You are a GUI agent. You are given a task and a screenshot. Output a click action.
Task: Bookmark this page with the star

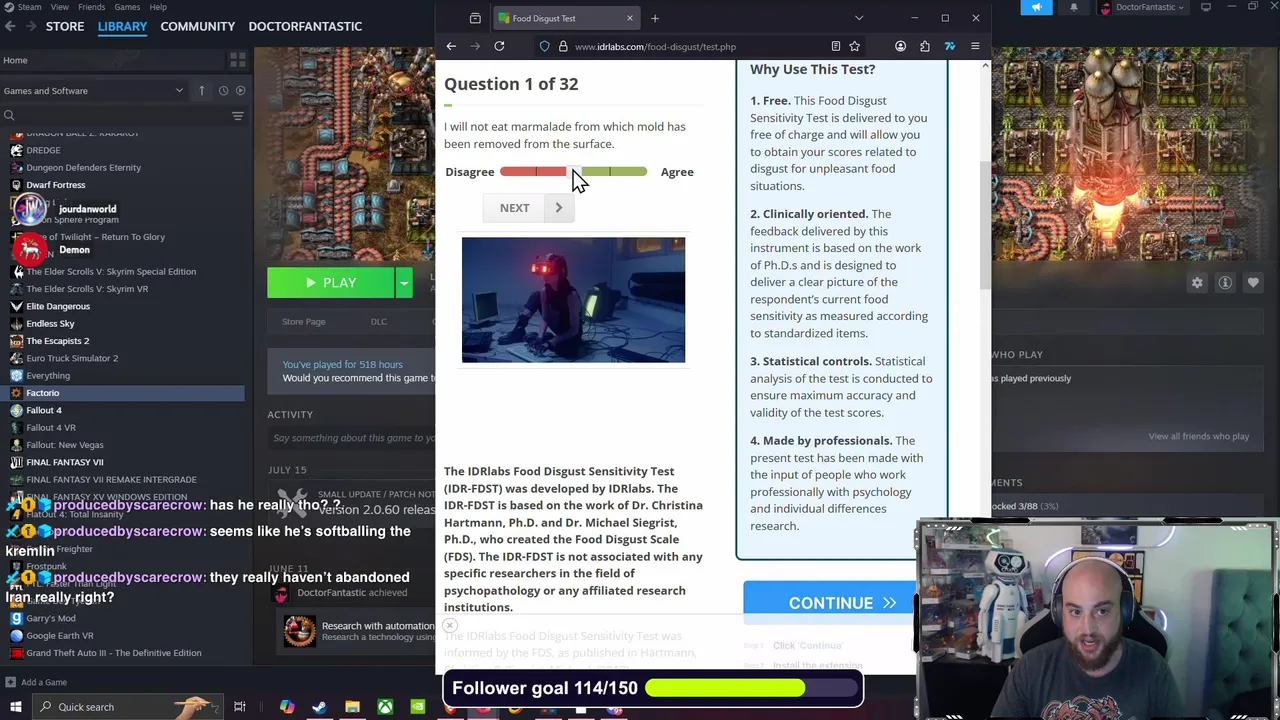click(855, 46)
